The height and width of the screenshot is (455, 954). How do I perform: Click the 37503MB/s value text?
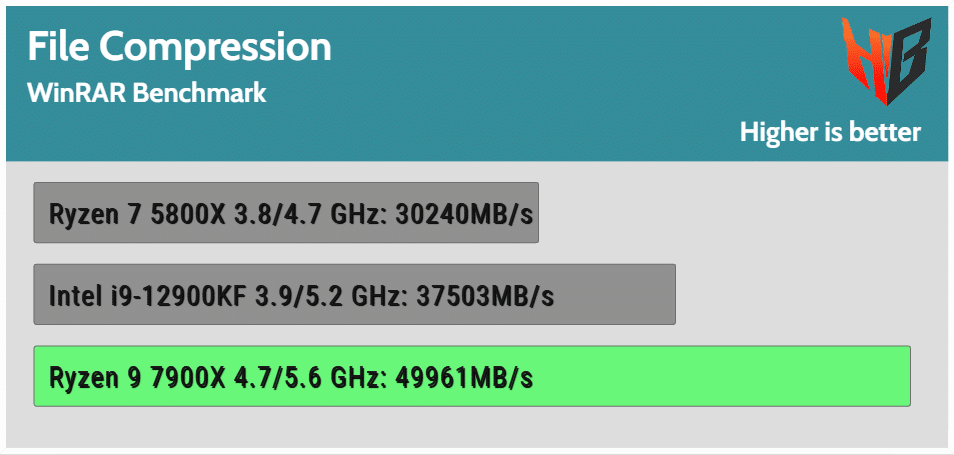[485, 296]
